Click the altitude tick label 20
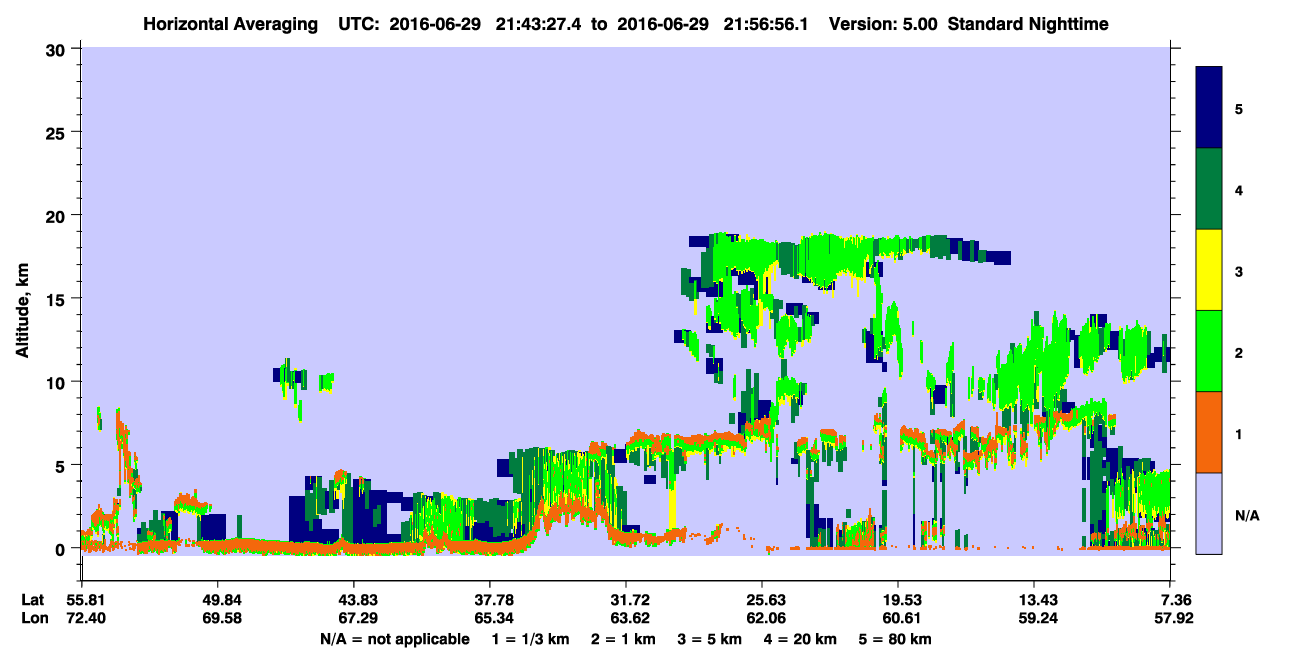 pos(57,215)
